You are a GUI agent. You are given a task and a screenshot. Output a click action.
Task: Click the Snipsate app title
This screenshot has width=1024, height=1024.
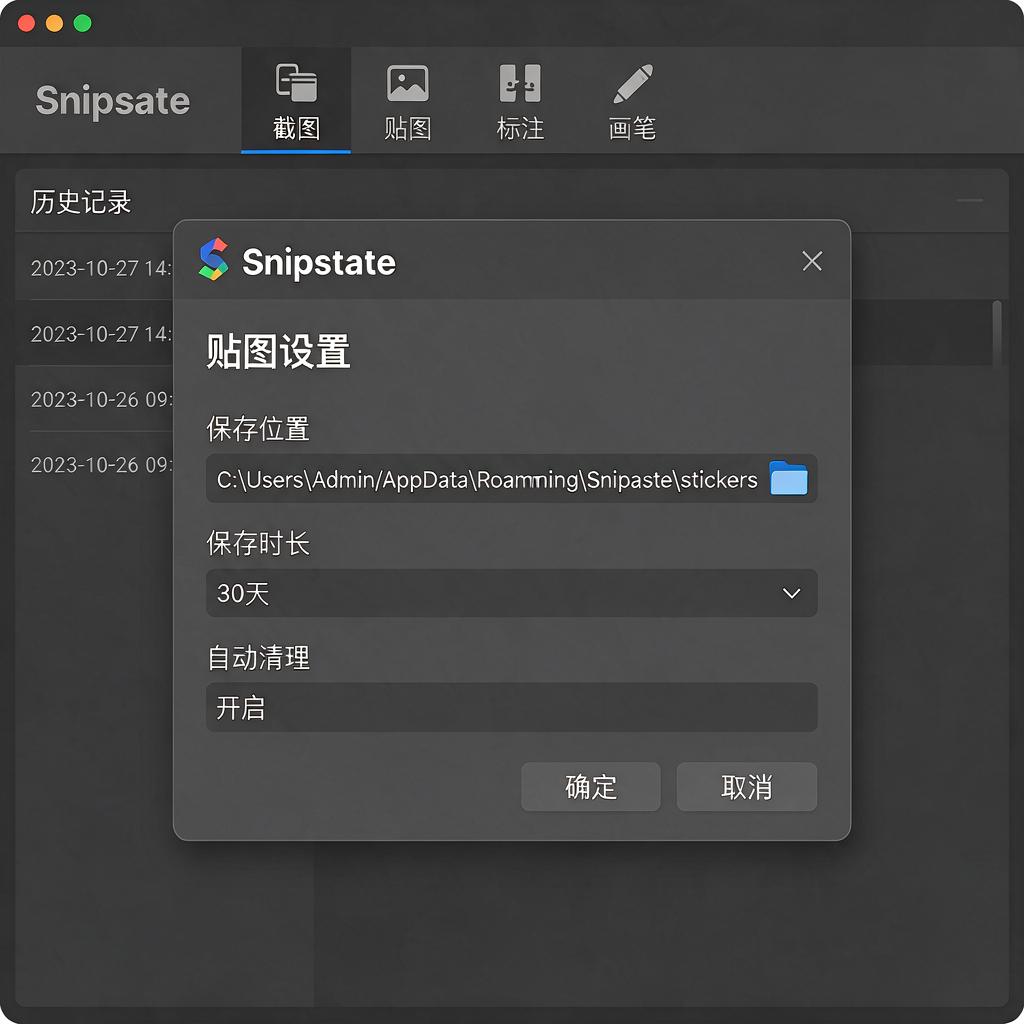[112, 101]
